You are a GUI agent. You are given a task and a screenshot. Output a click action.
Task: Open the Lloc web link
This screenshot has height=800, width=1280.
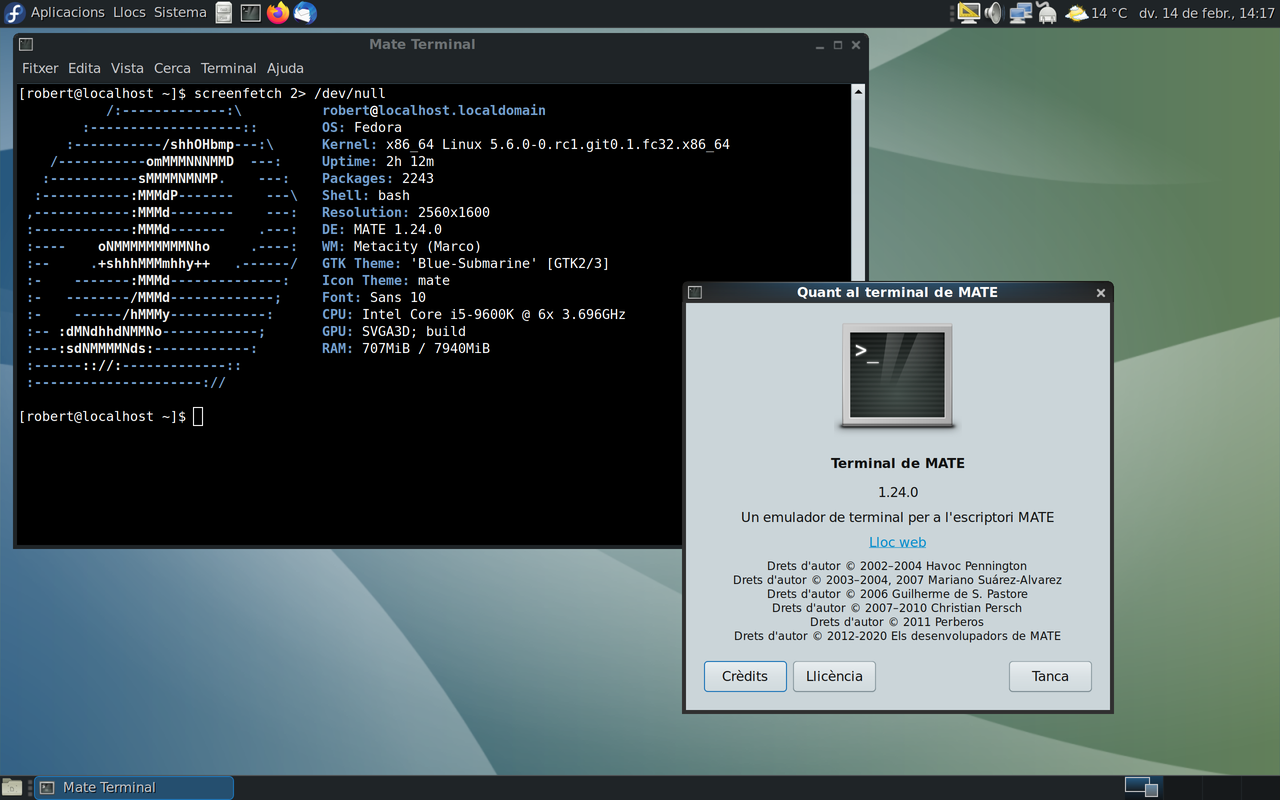point(897,542)
